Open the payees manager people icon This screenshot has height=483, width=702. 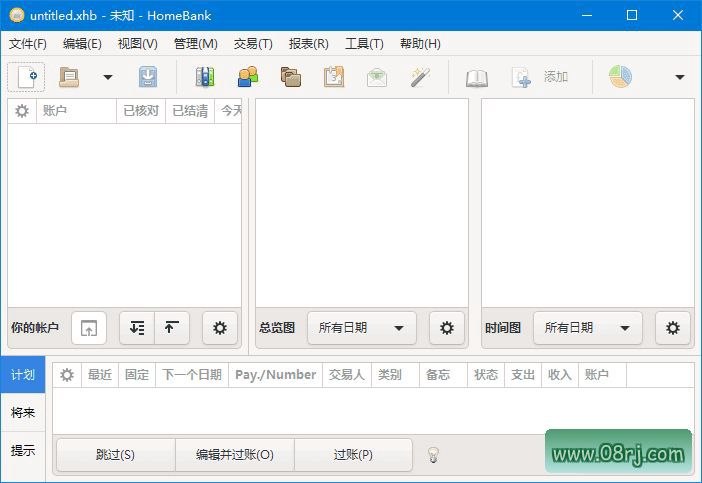pyautogui.click(x=248, y=77)
